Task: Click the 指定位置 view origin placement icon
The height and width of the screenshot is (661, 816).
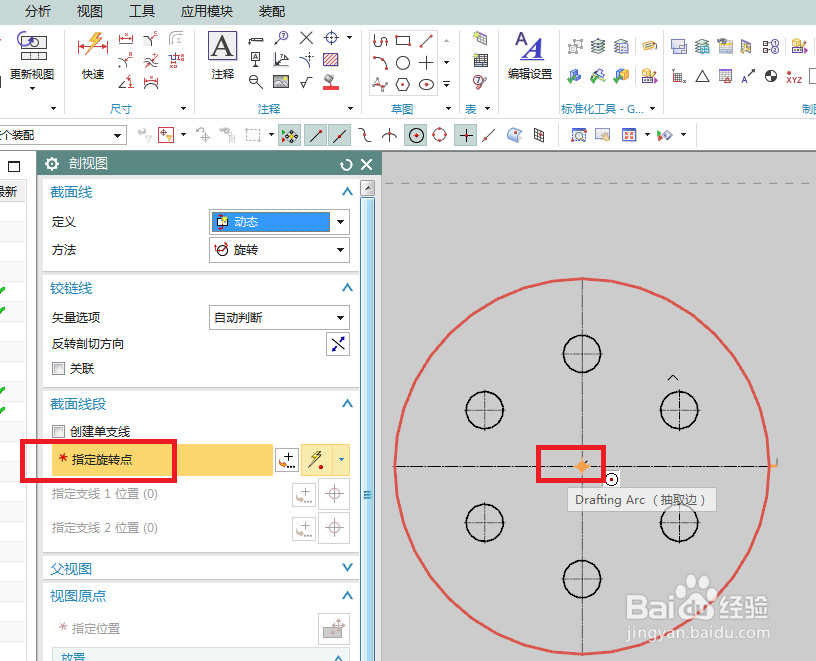Action: tap(334, 629)
